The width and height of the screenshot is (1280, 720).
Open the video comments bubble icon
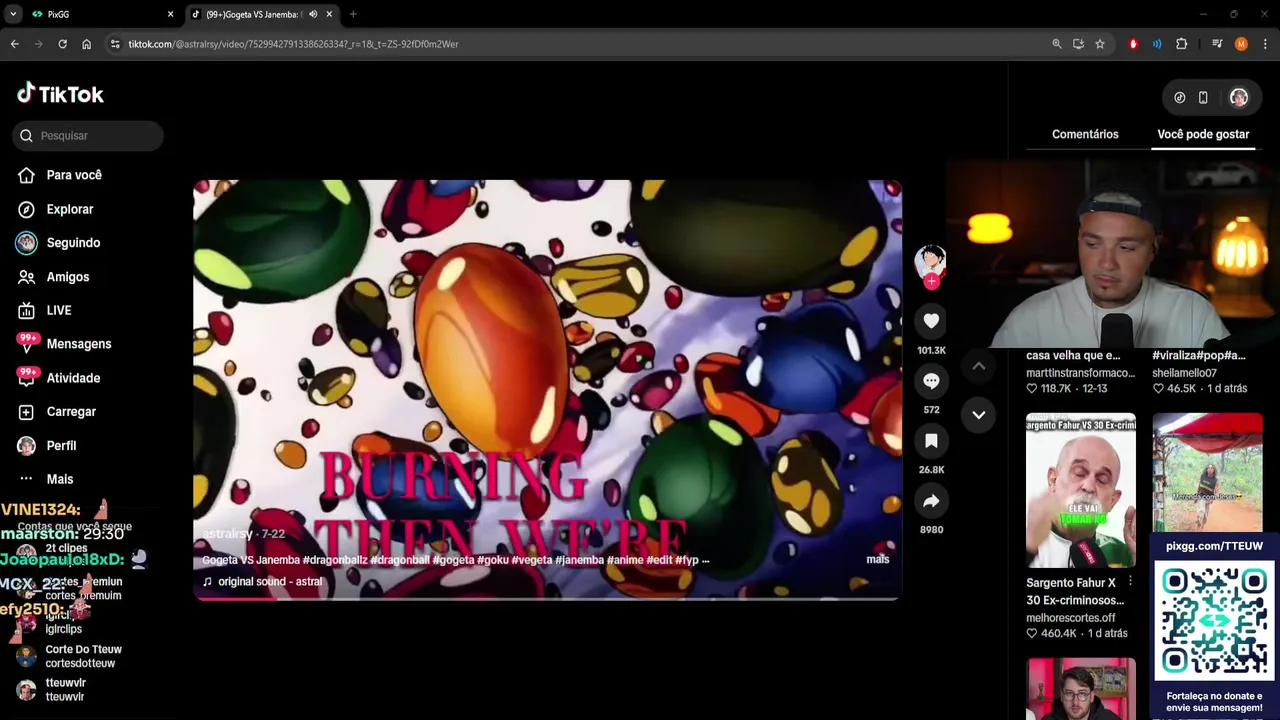tap(931, 381)
